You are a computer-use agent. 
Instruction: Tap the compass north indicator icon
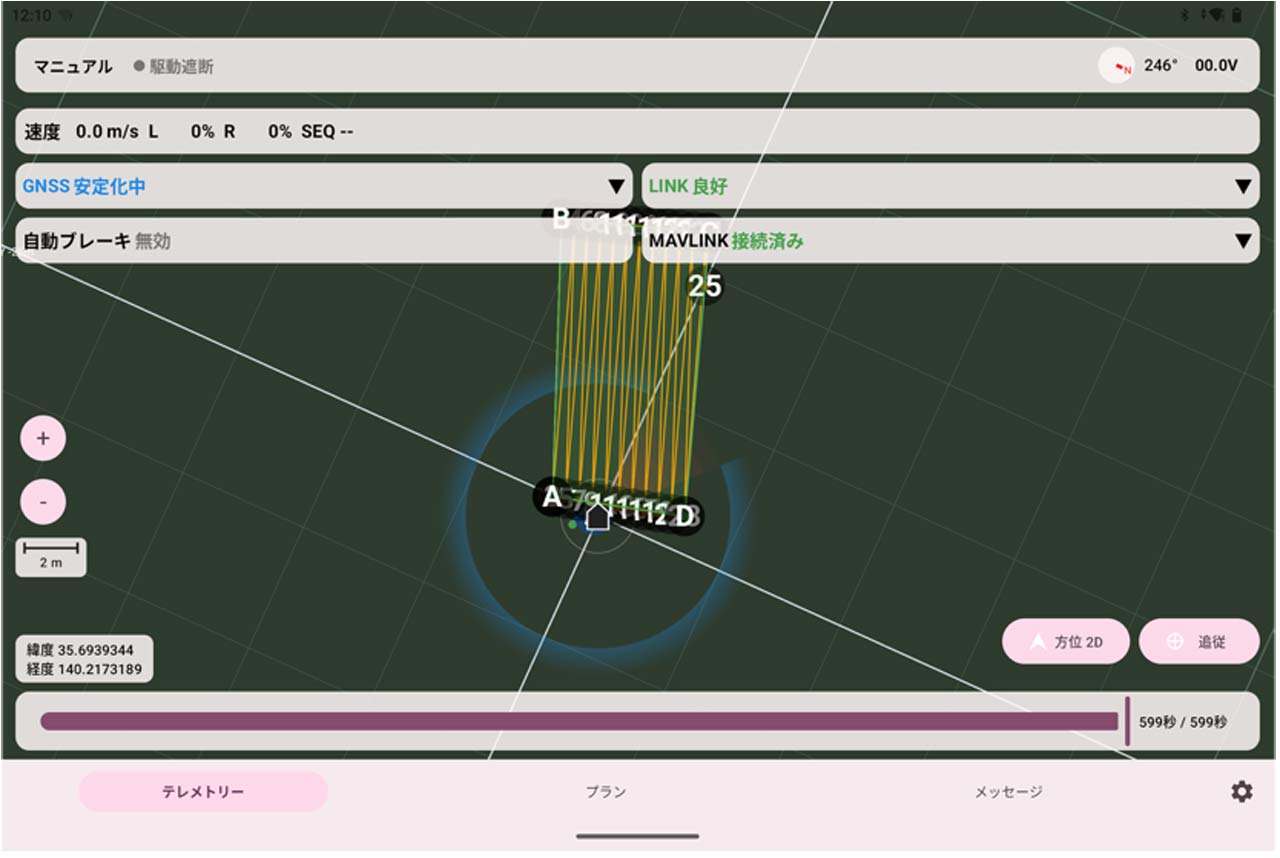pos(1116,66)
